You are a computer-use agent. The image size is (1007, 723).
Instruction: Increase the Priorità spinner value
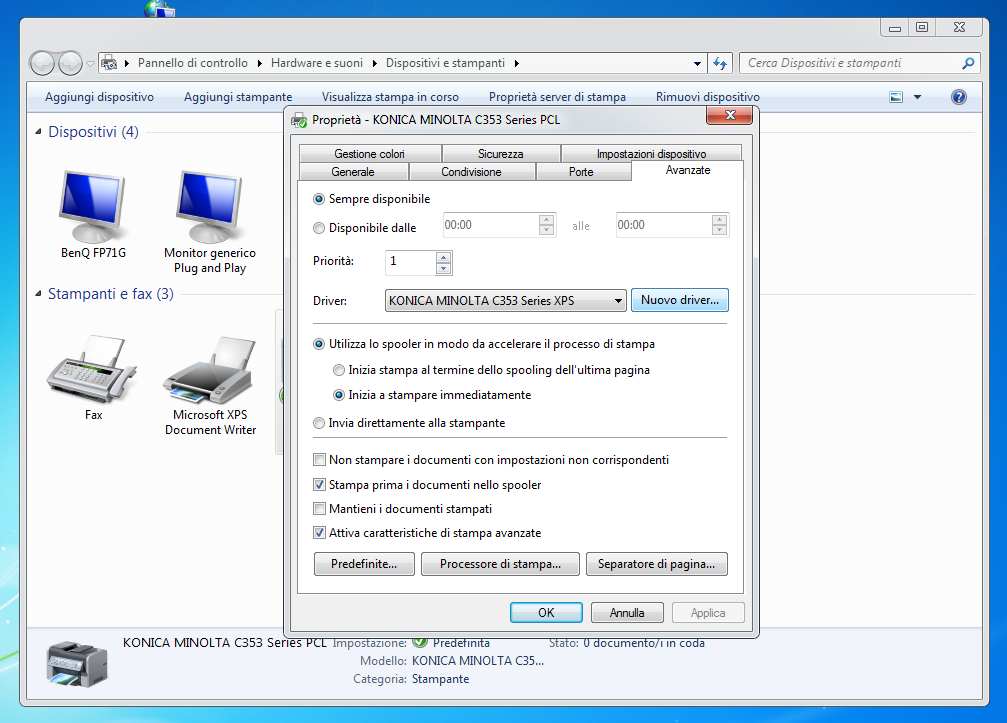click(x=444, y=257)
